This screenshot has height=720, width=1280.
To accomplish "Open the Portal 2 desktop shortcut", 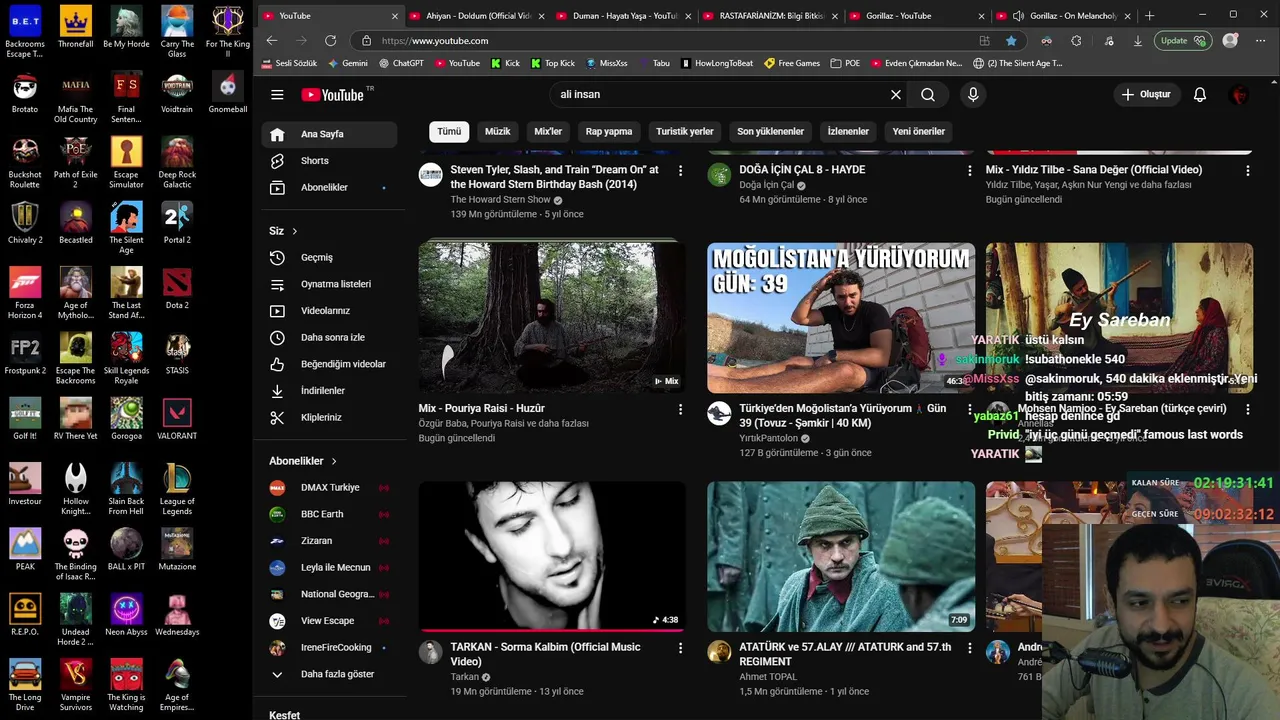I will 177,223.
